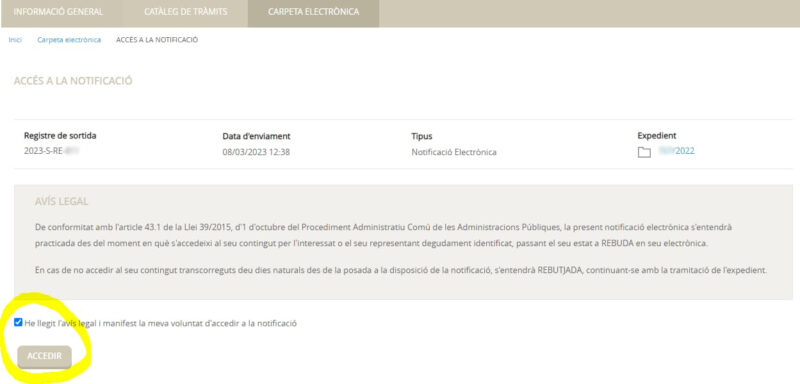800x384 pixels.
Task: Switch to Catàleg de Tràmits tab
Action: point(186,12)
